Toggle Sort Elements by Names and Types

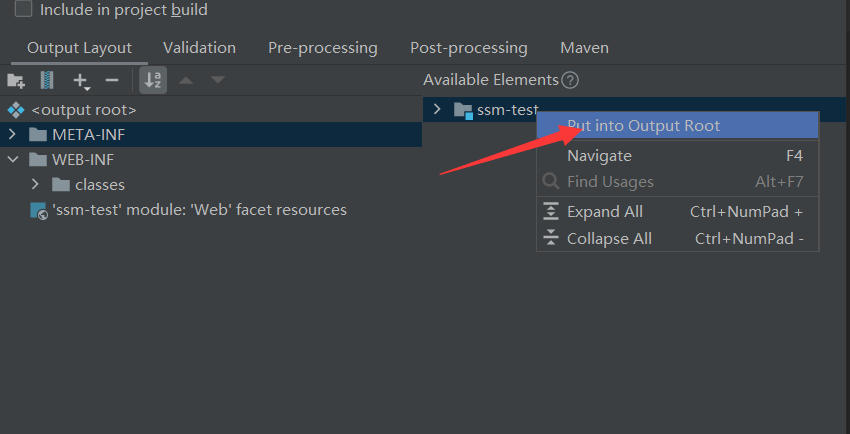pos(153,80)
